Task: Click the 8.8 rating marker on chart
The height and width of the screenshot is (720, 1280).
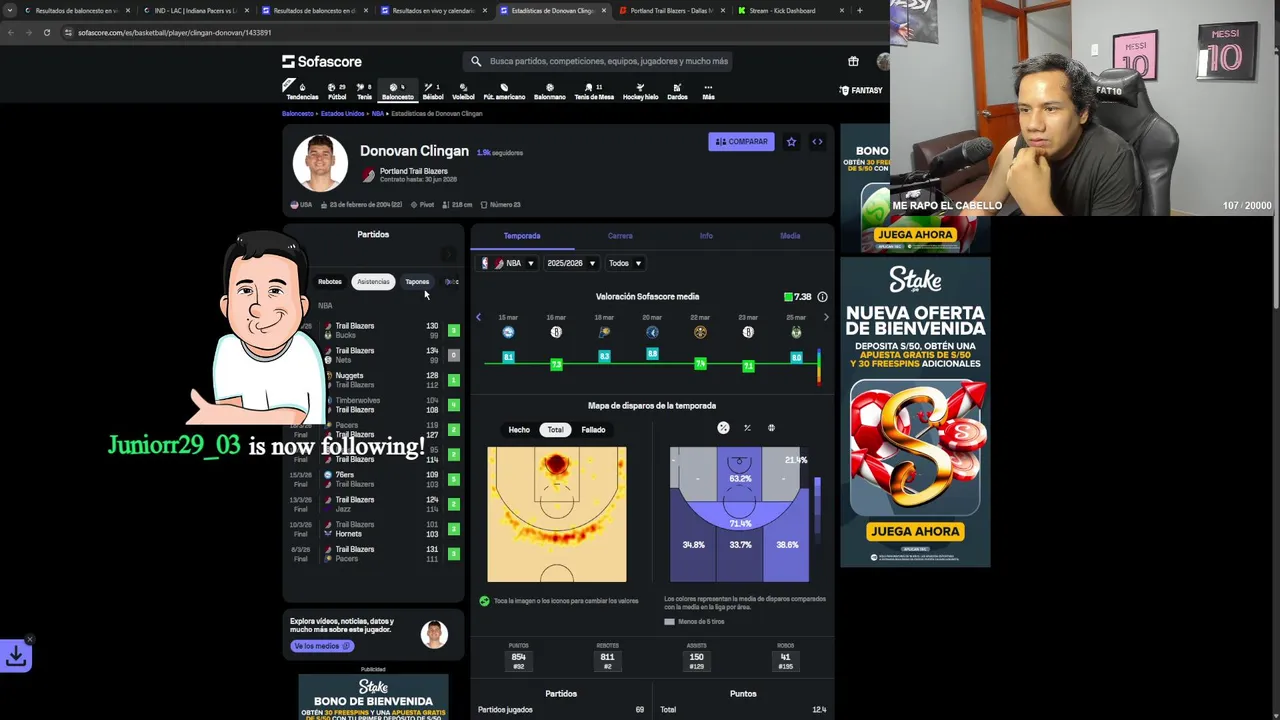Action: [652, 354]
